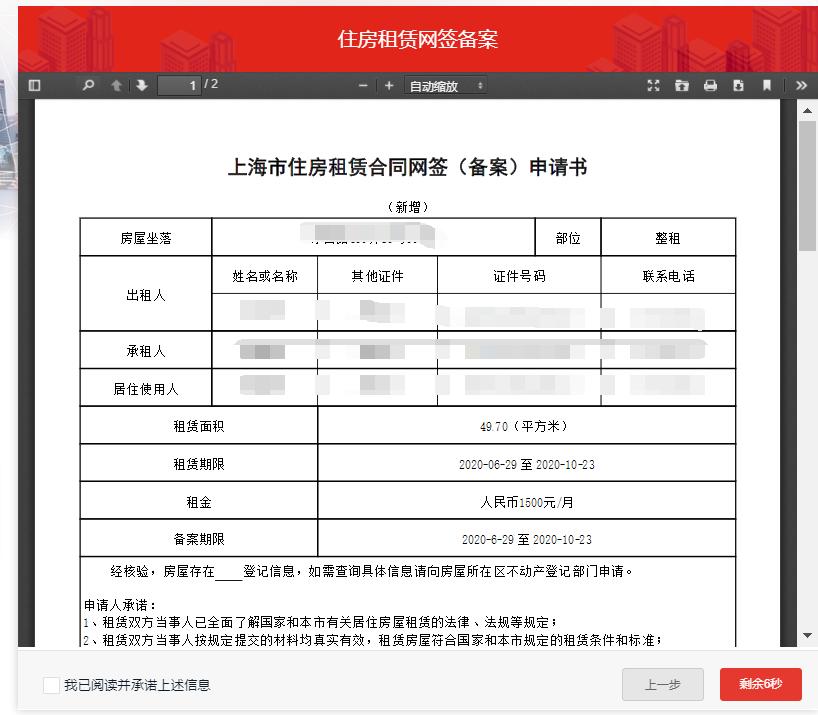
Task: Click the （新增） subtitle text
Action: tap(407, 207)
